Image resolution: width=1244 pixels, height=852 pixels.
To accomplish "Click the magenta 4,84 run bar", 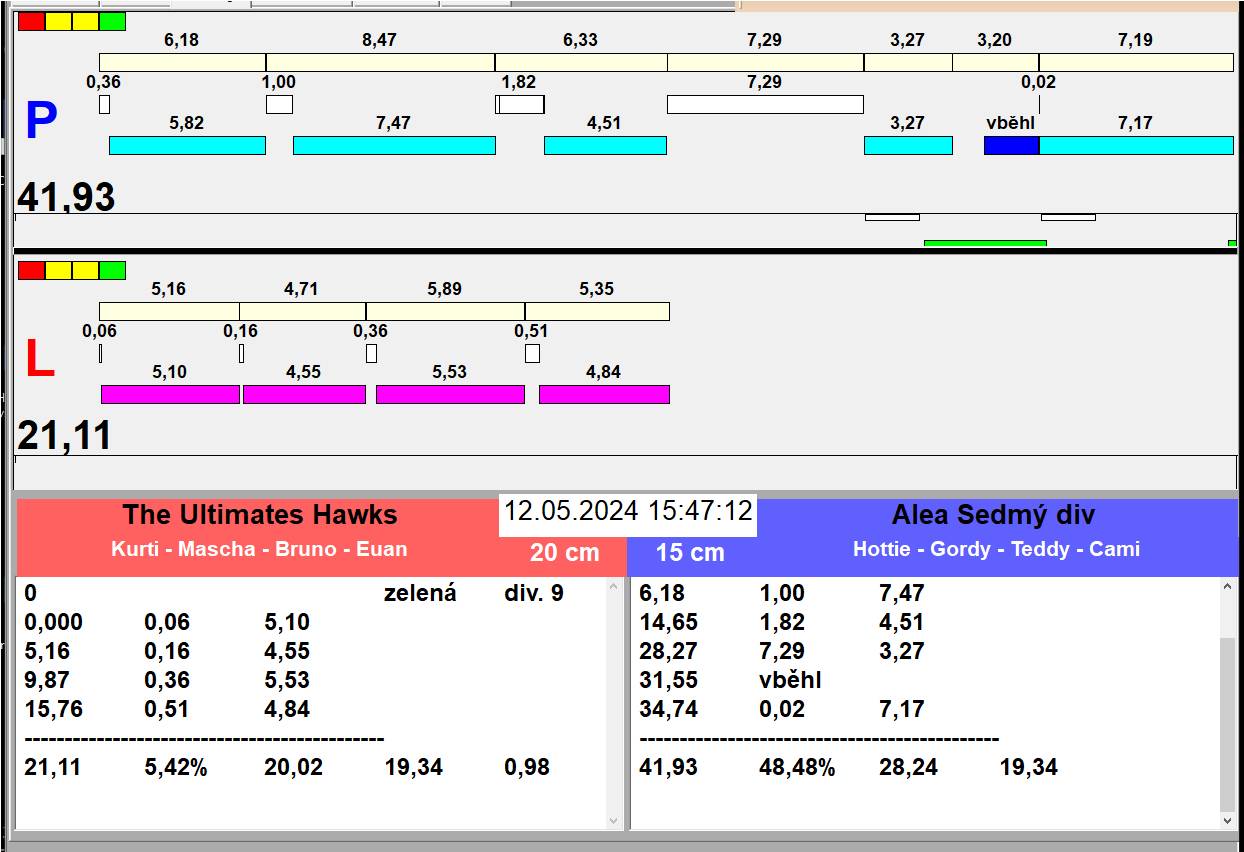I will (604, 394).
